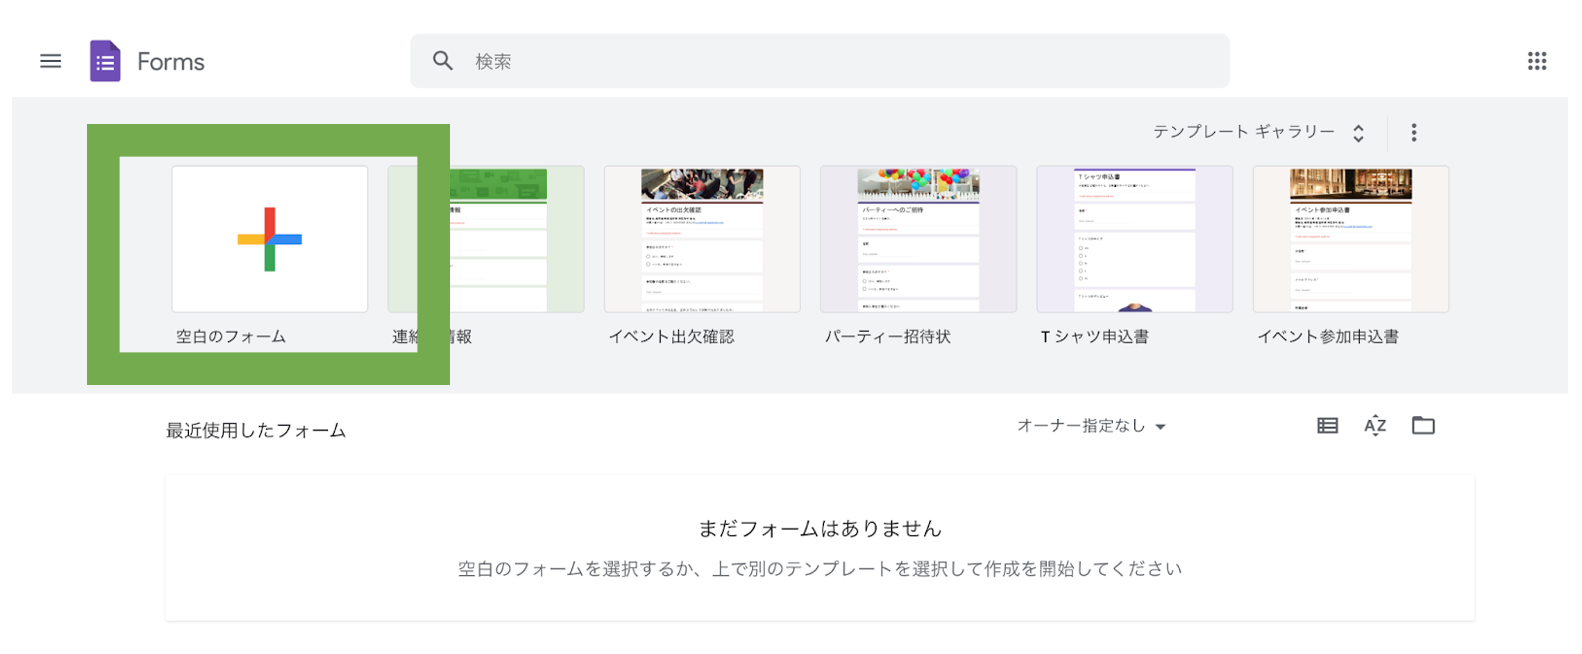Click the パーティー招待状 label
Viewport: 1582px width, 654px height.
(x=888, y=337)
